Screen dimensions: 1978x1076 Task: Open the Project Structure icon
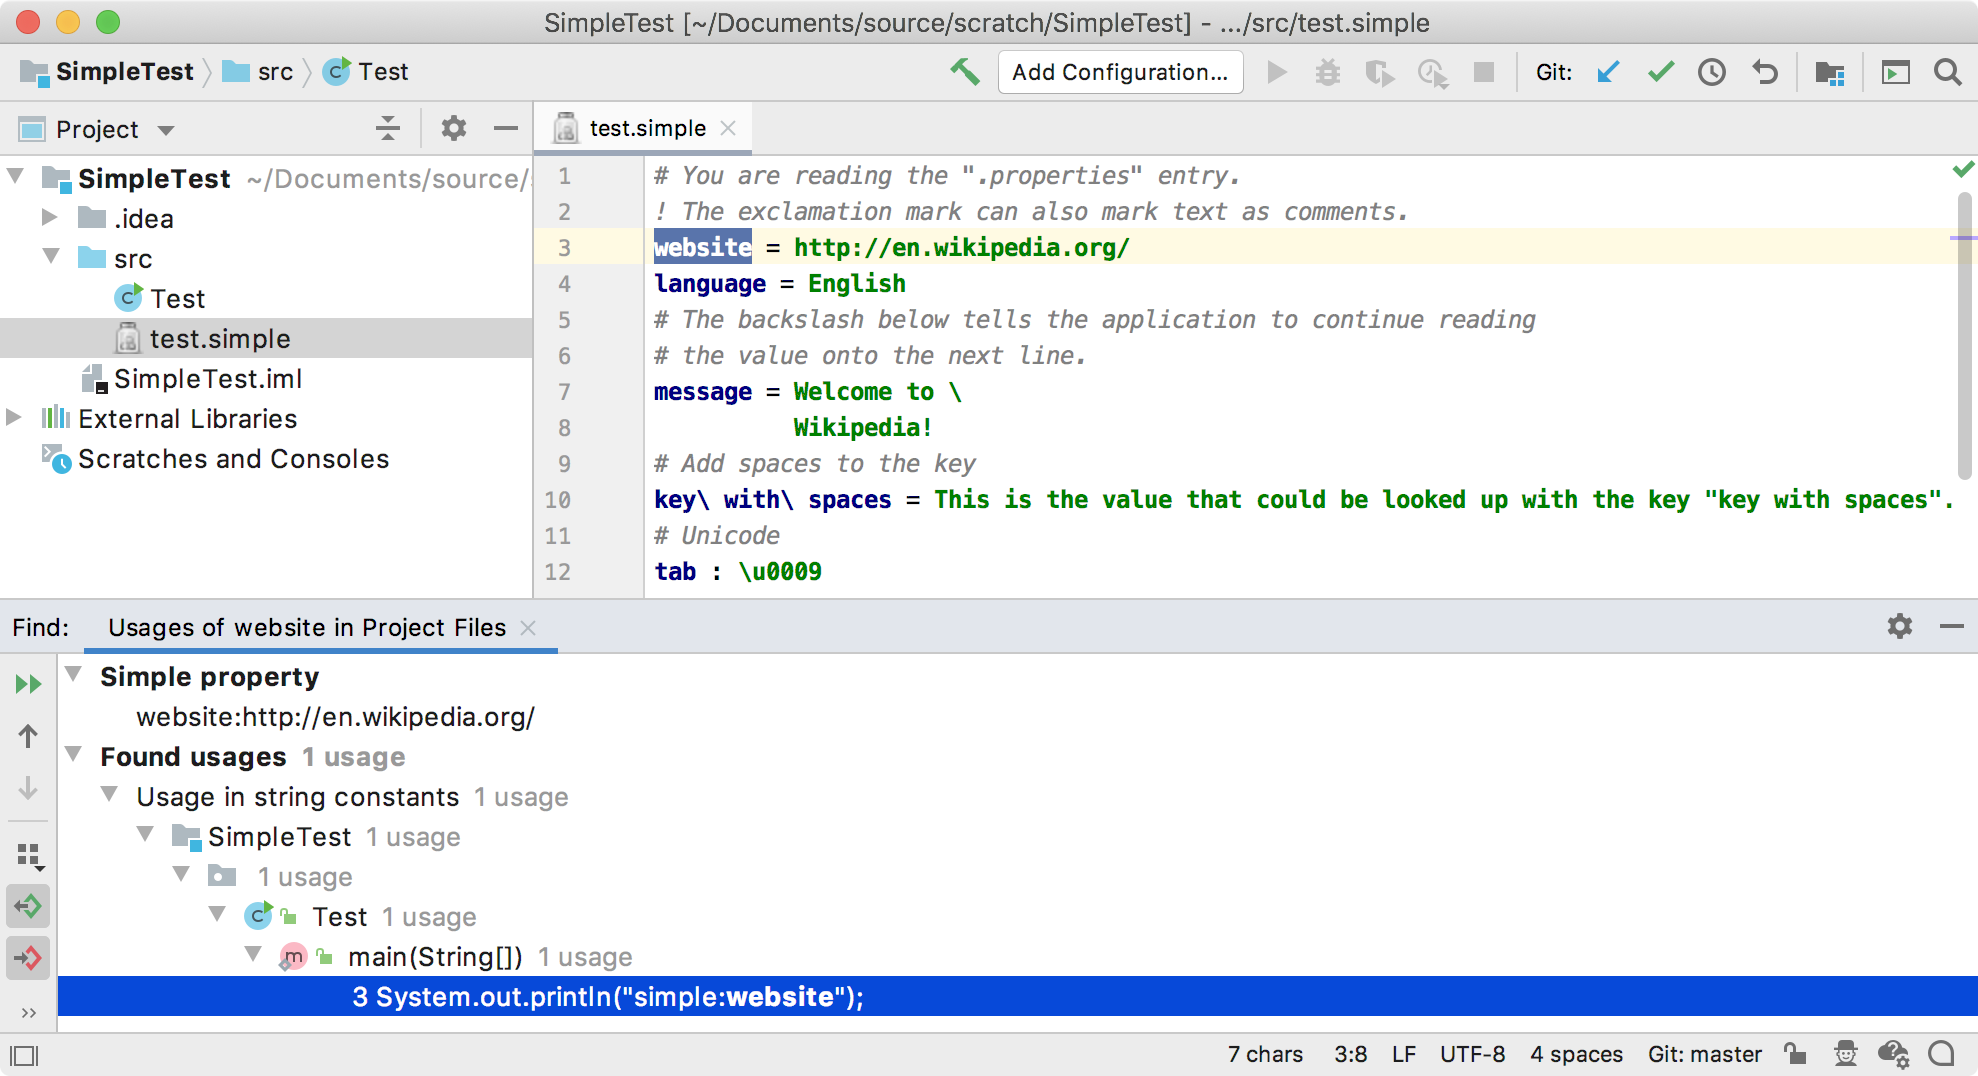[x=1830, y=72]
